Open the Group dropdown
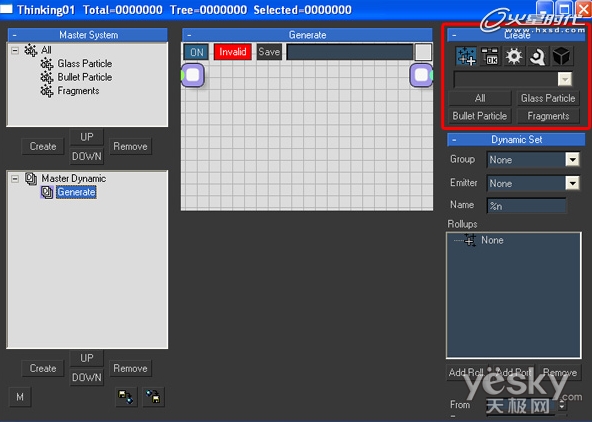592x422 pixels. 572,160
